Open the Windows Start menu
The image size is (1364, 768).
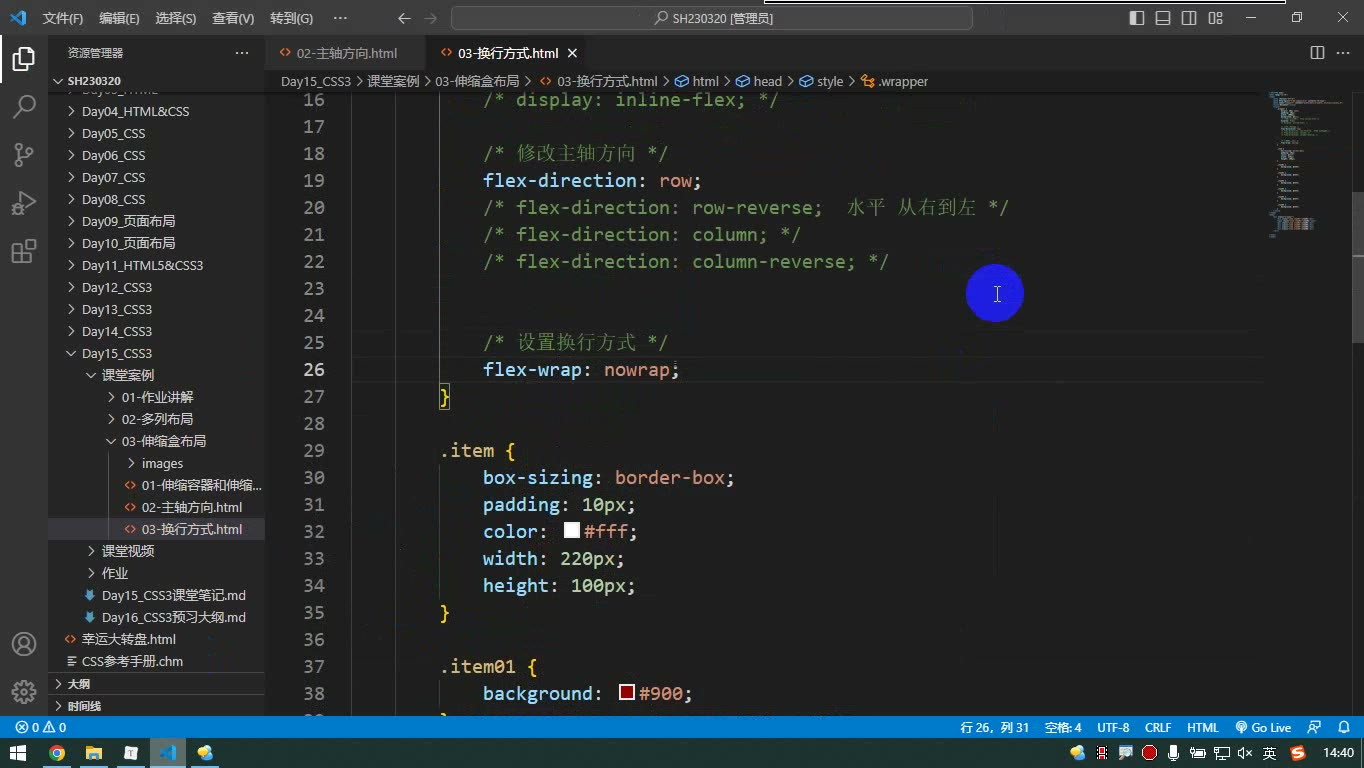[x=18, y=753]
